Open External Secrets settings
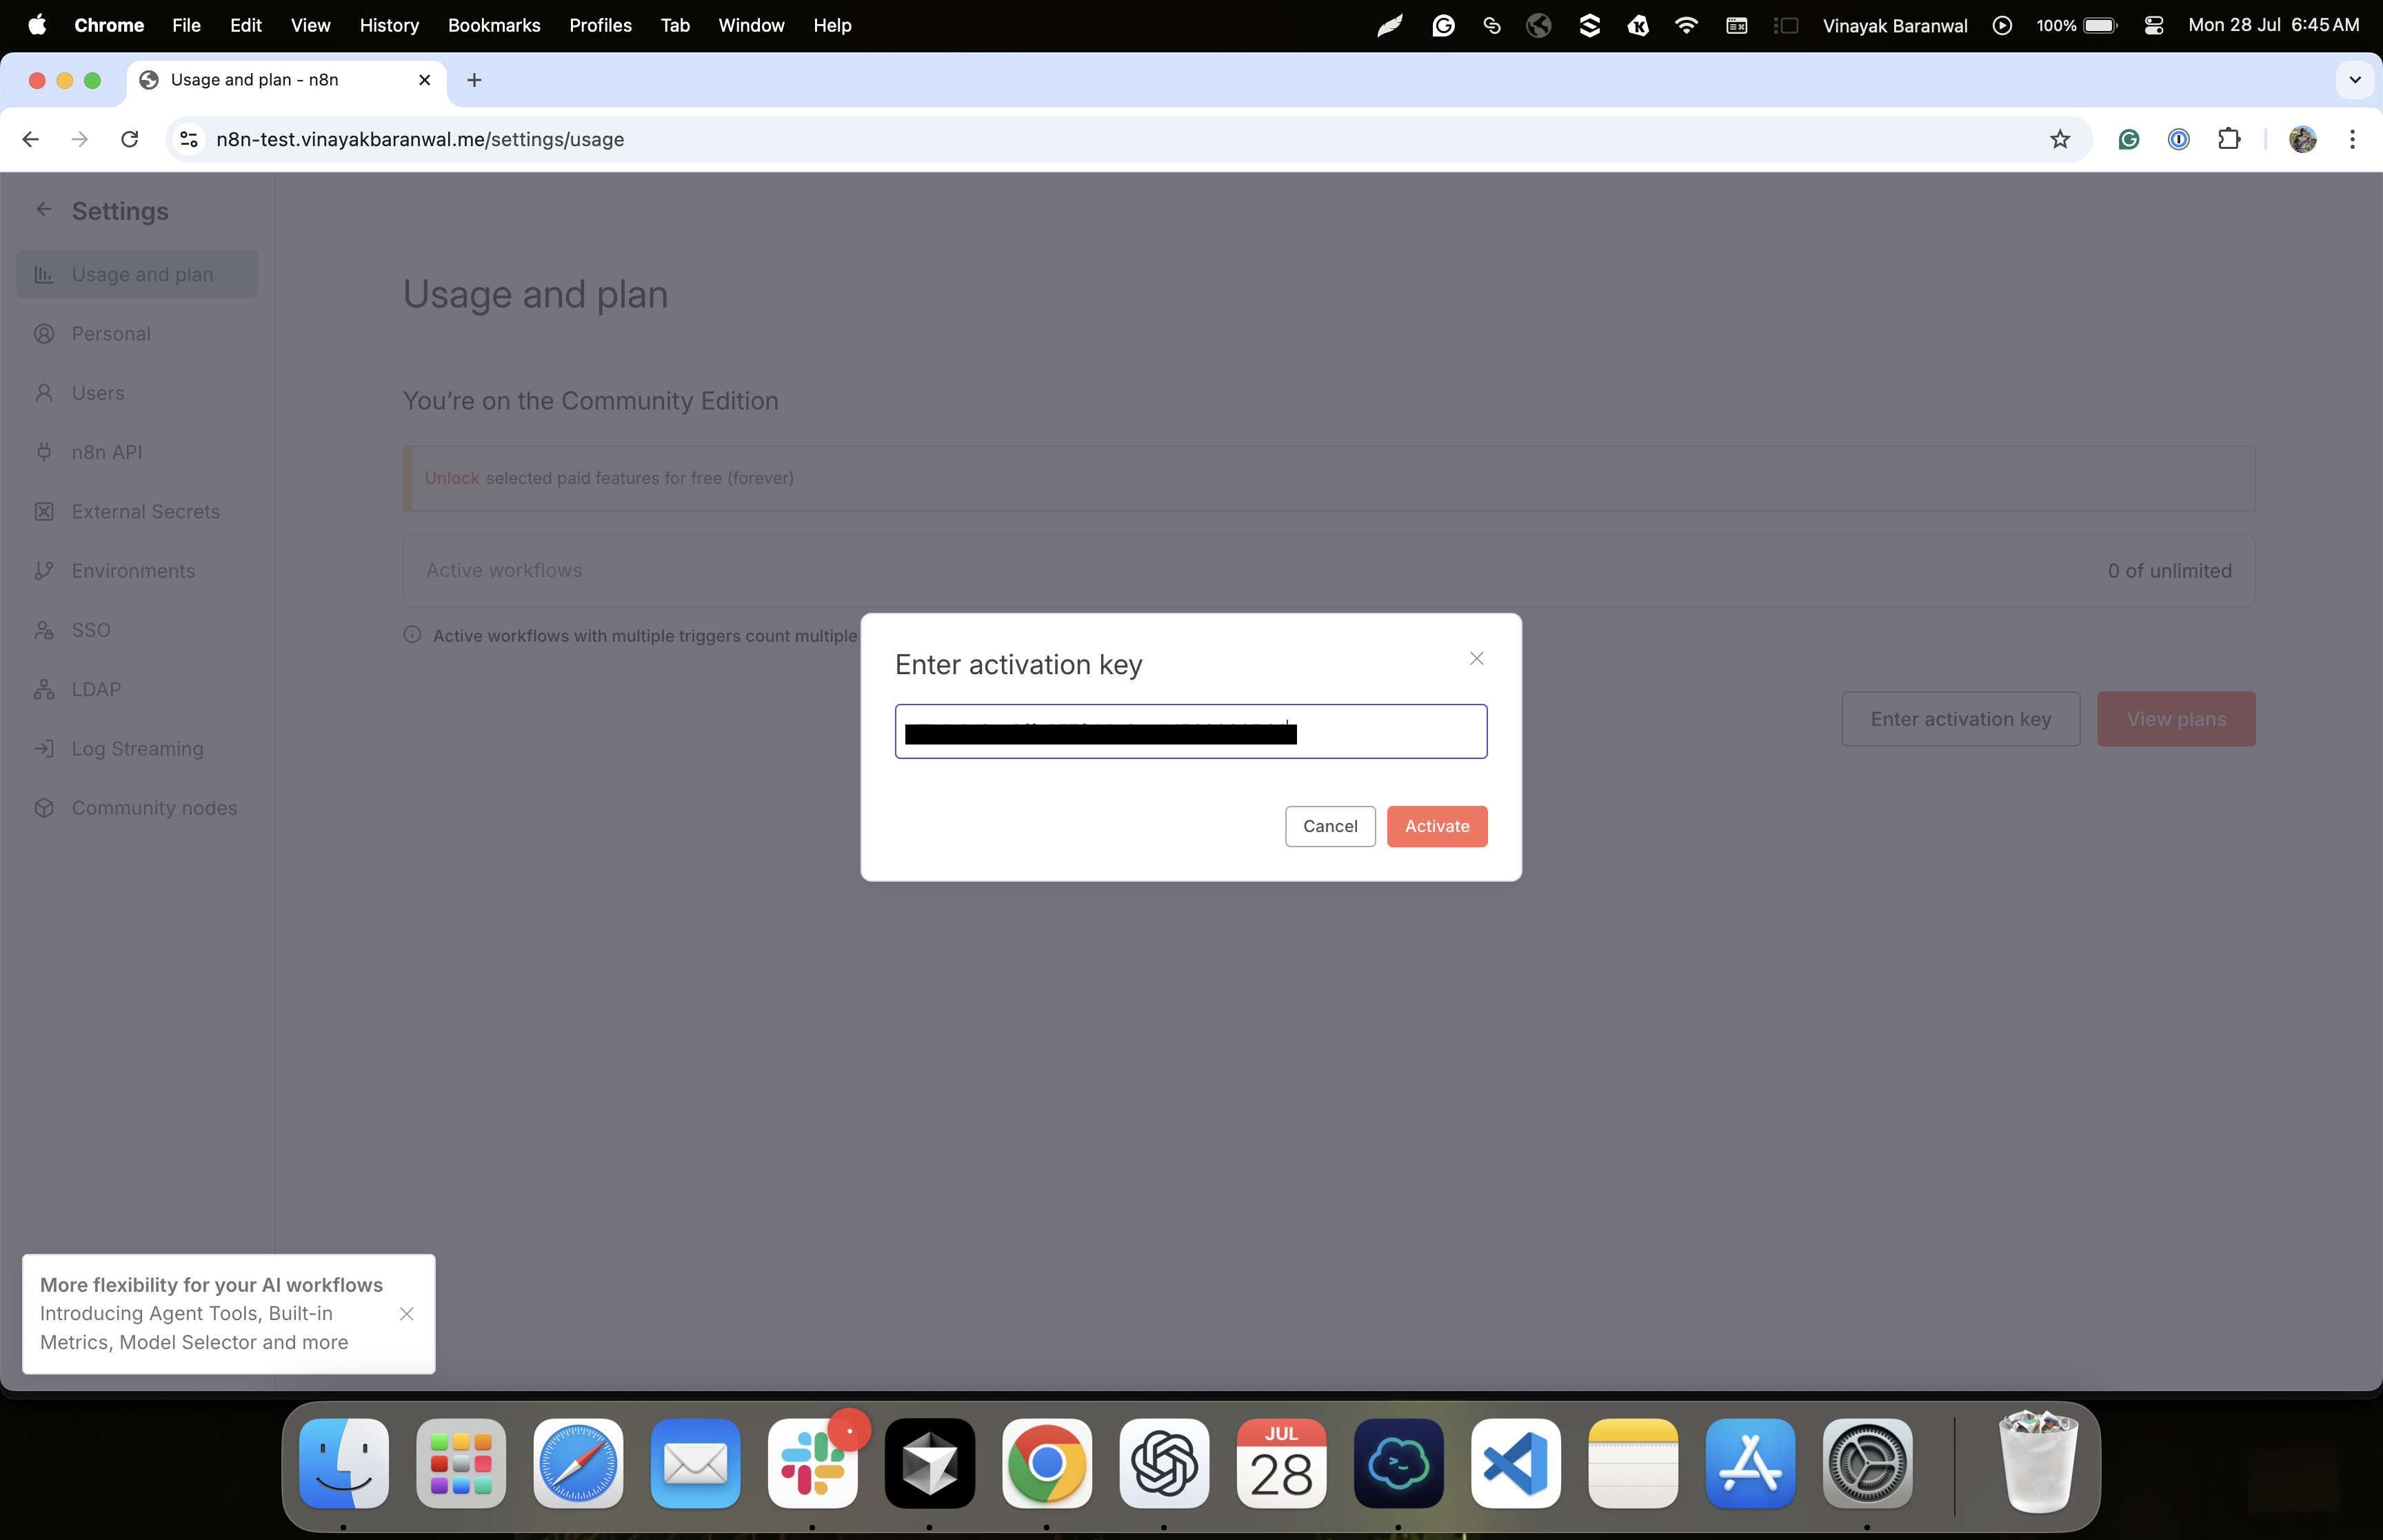 (x=146, y=511)
